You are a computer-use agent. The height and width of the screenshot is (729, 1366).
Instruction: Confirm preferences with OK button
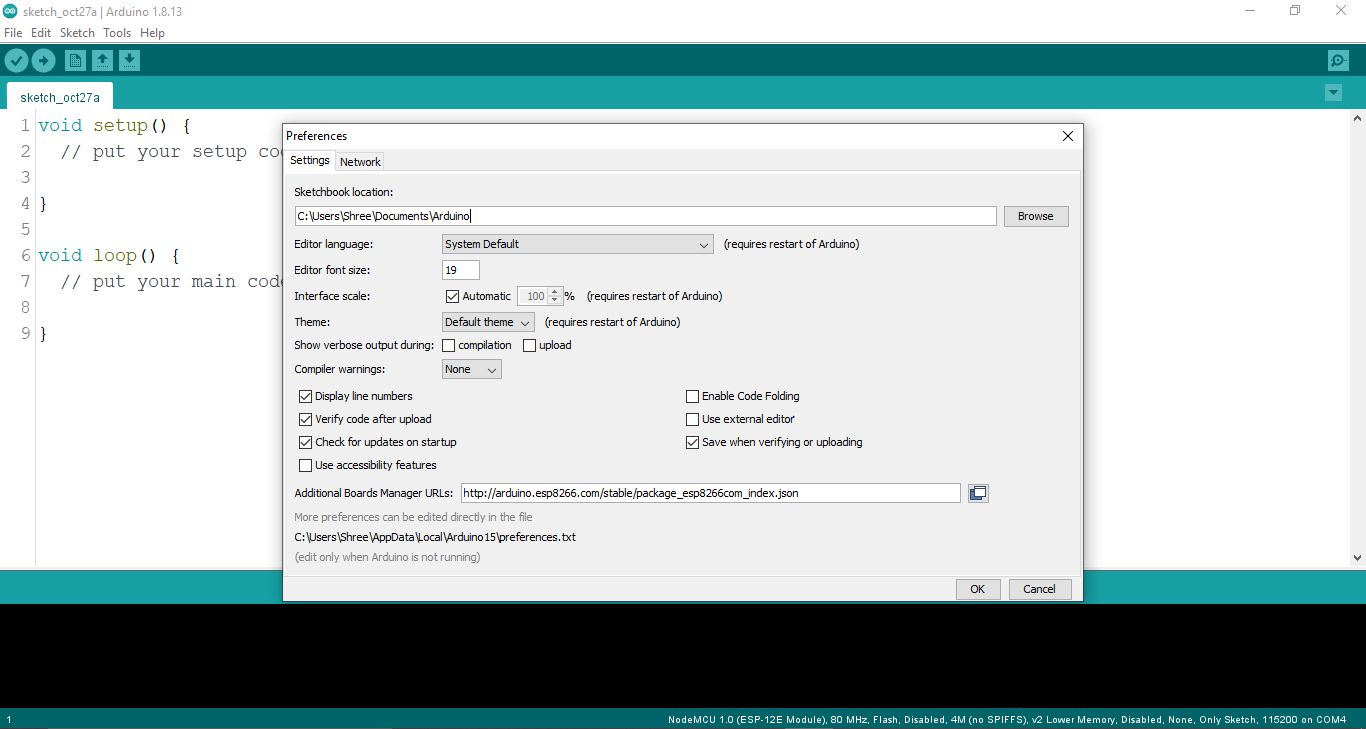[x=978, y=589]
